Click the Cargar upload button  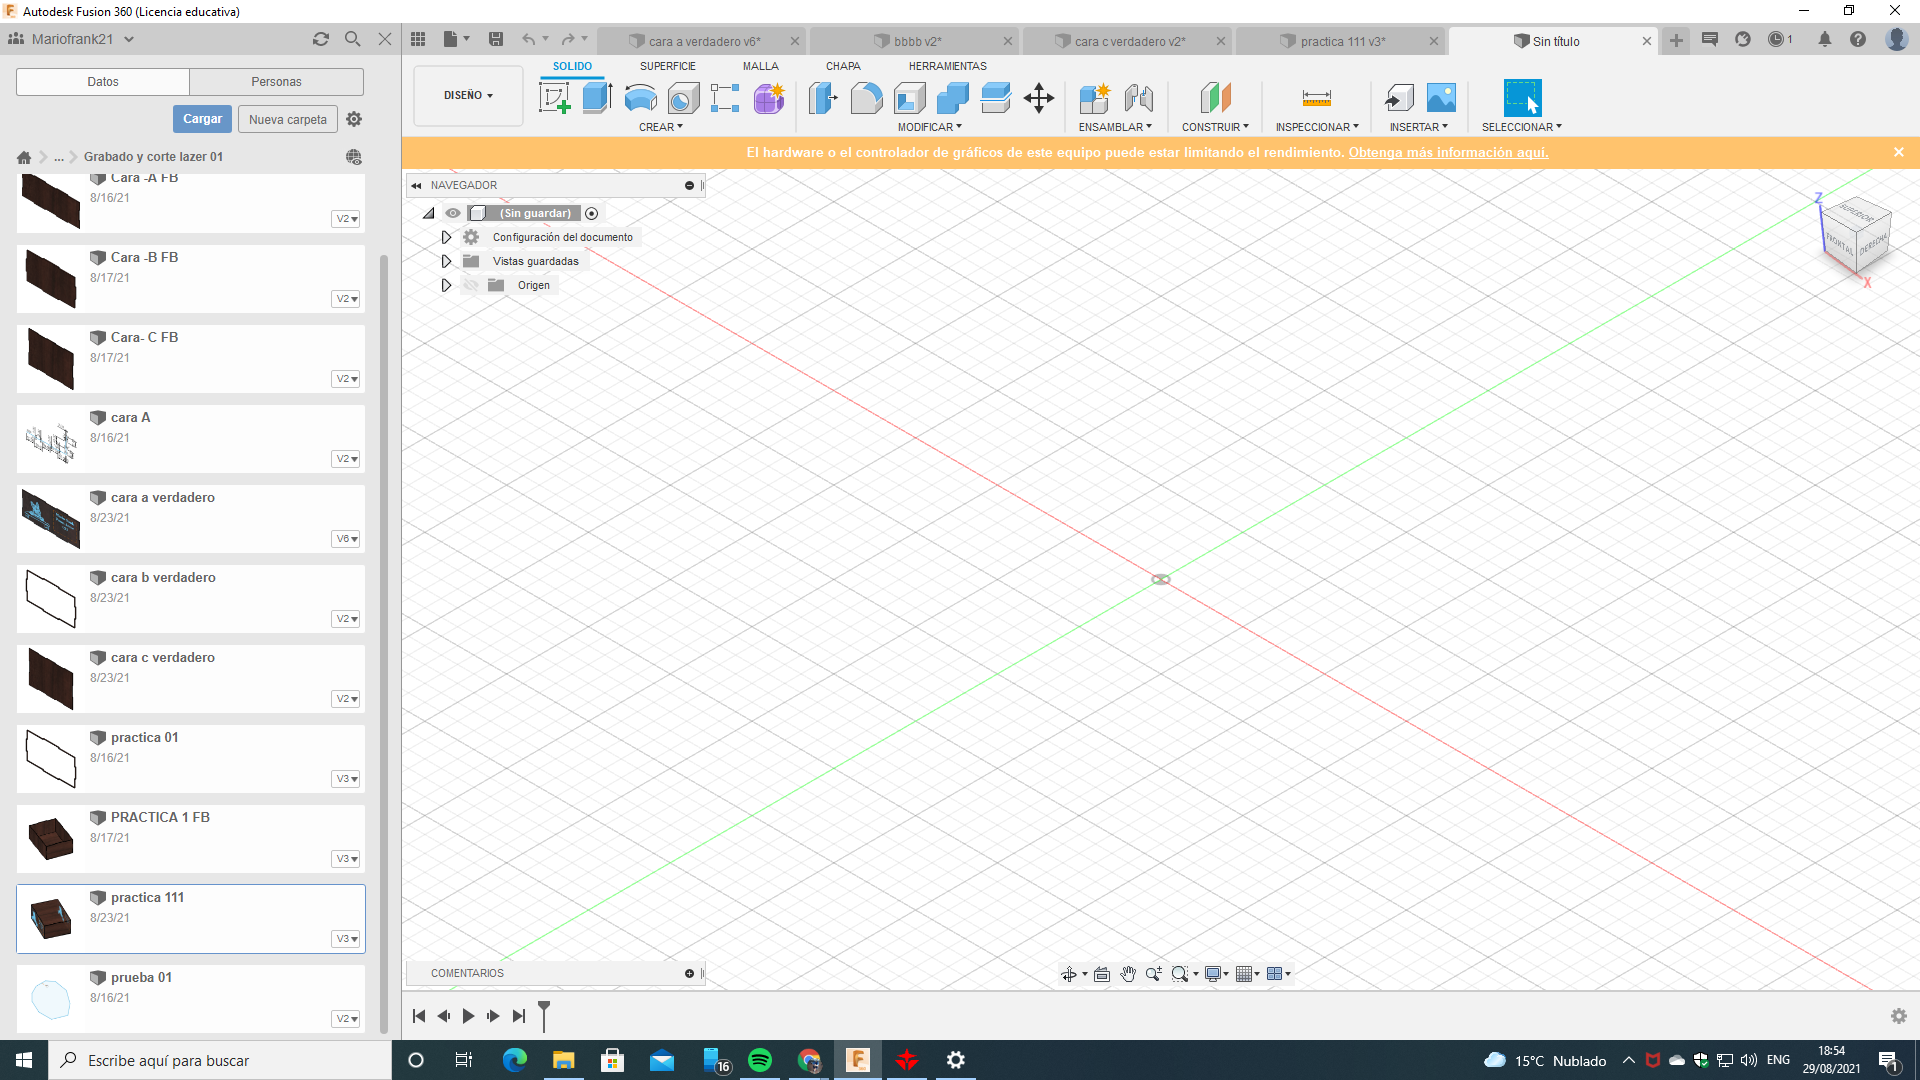coord(202,119)
